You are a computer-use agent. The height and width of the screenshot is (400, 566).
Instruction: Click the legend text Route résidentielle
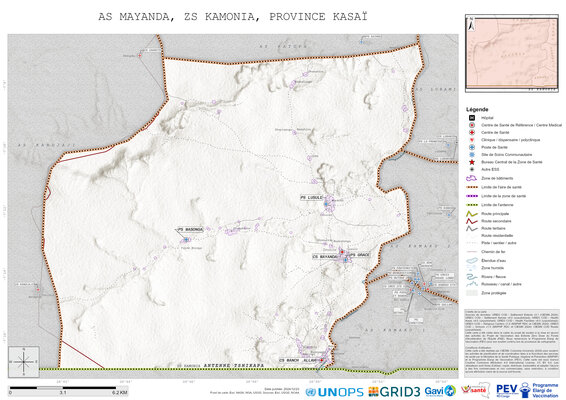click(x=497, y=235)
